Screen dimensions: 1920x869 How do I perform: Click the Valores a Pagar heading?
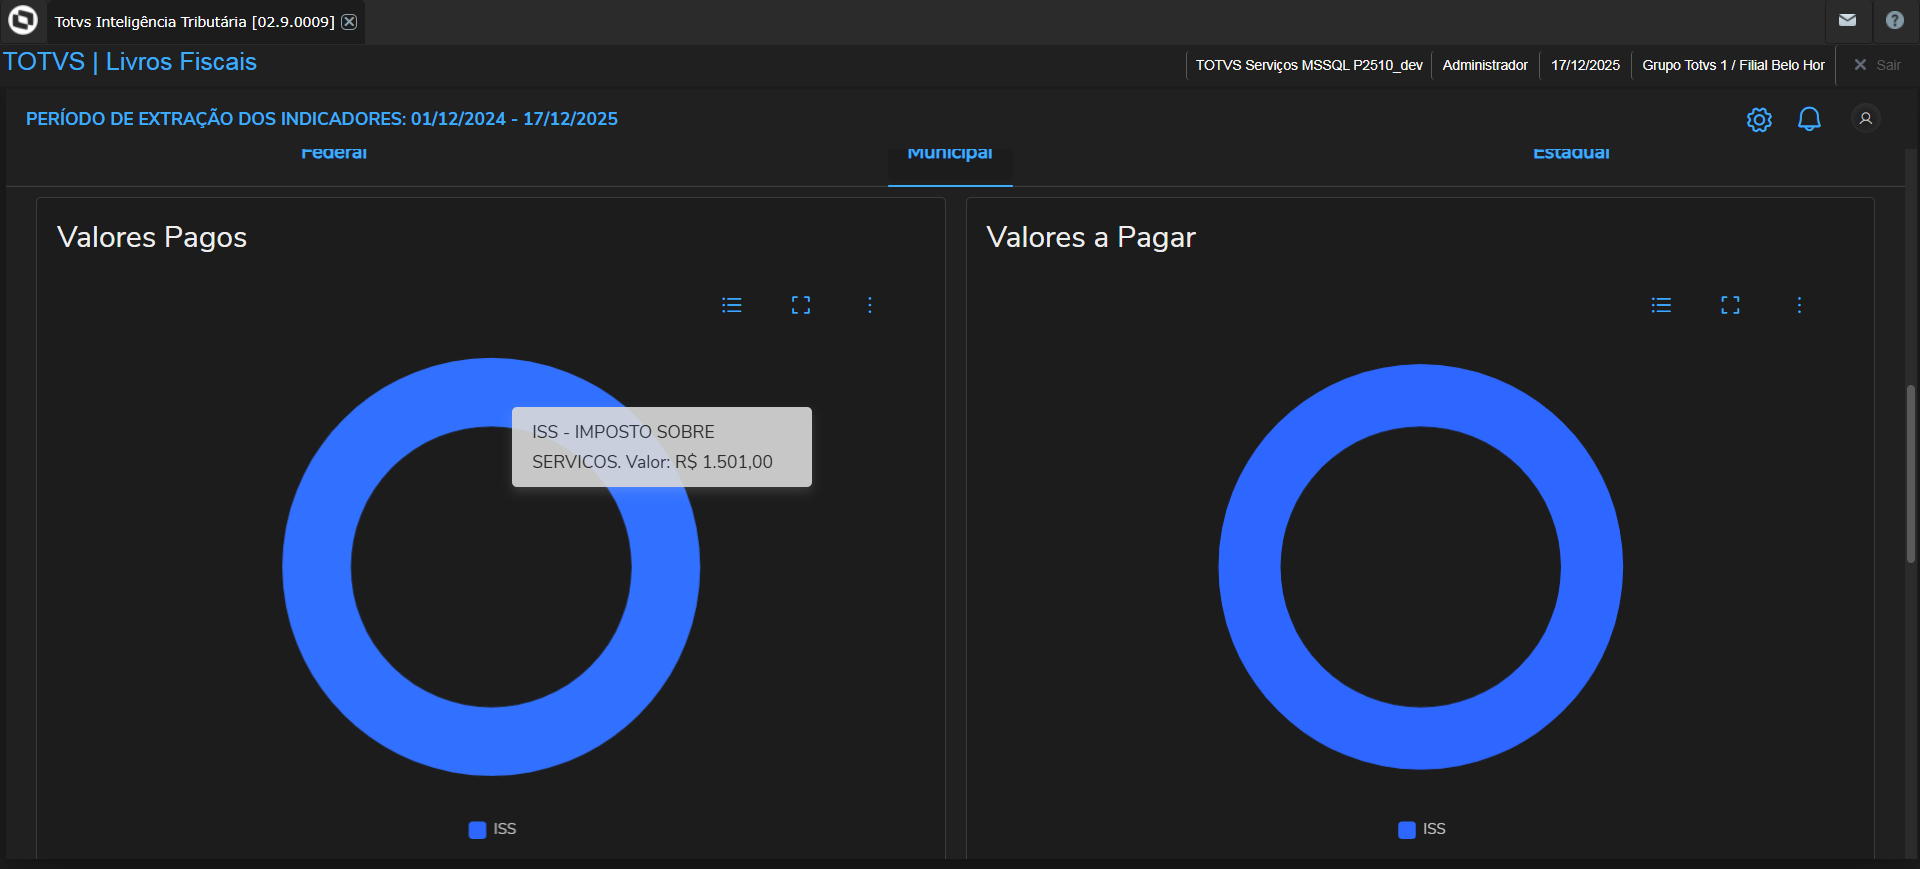pos(1091,237)
